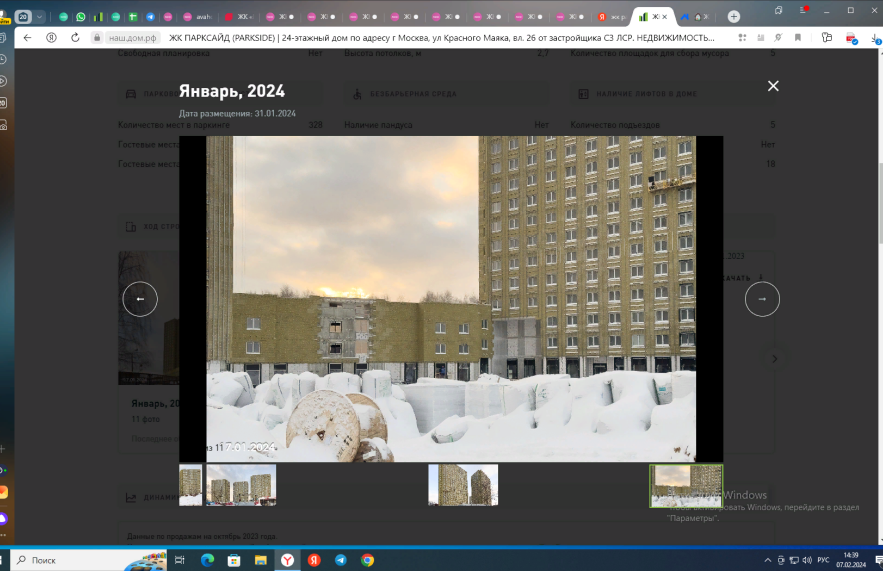The height and width of the screenshot is (571, 883).
Task: Switch to the 'avah' tab
Action: click(x=197, y=17)
